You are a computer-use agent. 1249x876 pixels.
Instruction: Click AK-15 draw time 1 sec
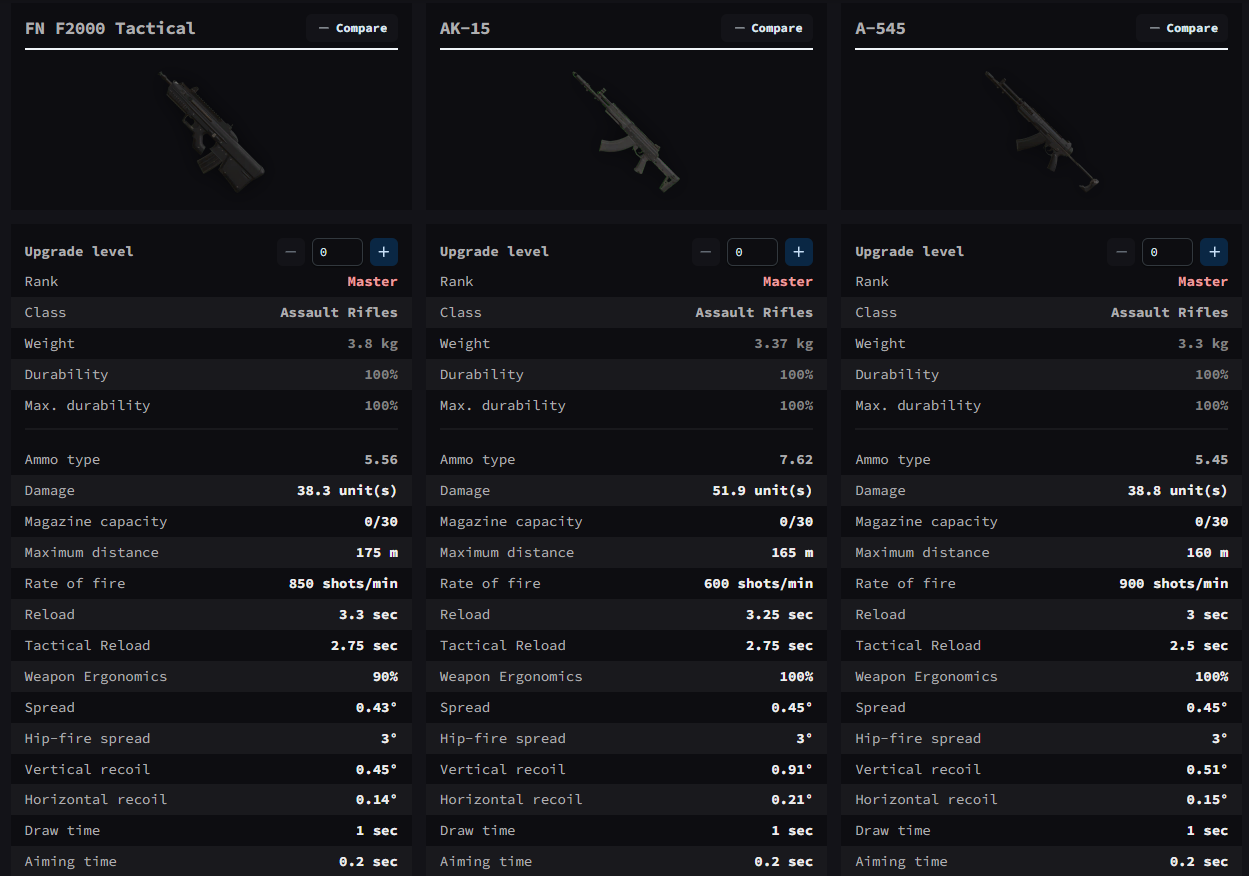792,831
